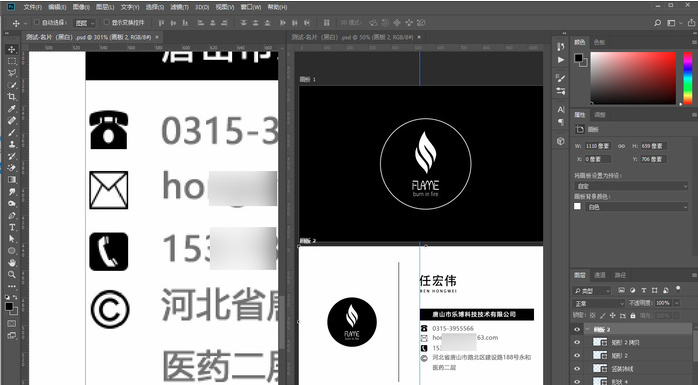Open the blend mode dropdown 正常
Image resolution: width=698 pixels, height=385 pixels.
599,303
